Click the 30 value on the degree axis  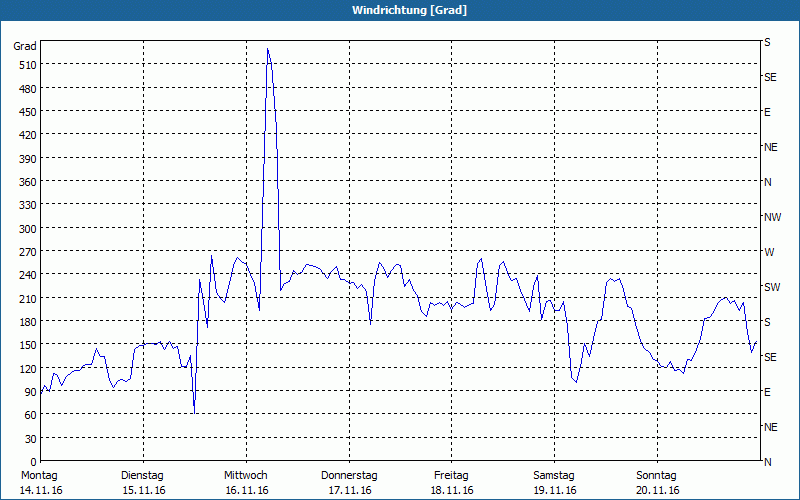click(31, 439)
